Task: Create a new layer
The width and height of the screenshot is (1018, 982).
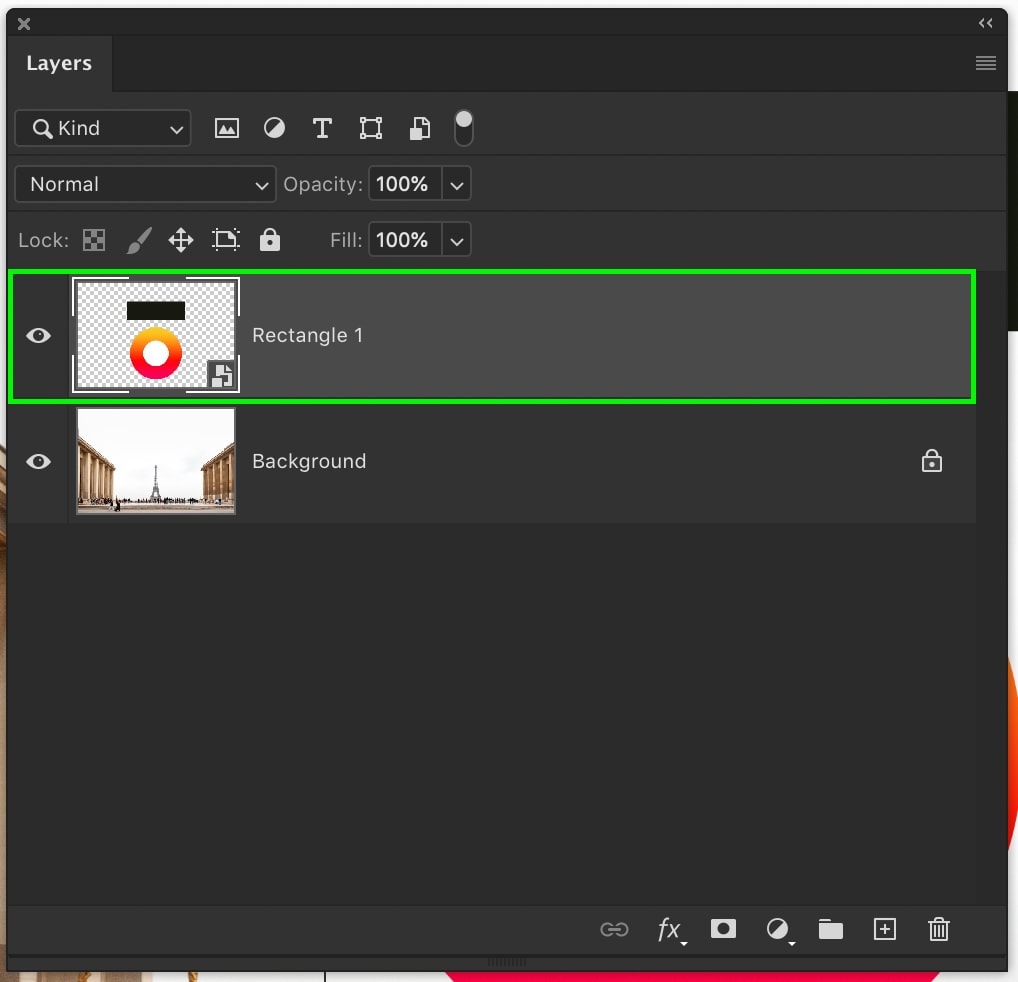Action: tap(885, 929)
